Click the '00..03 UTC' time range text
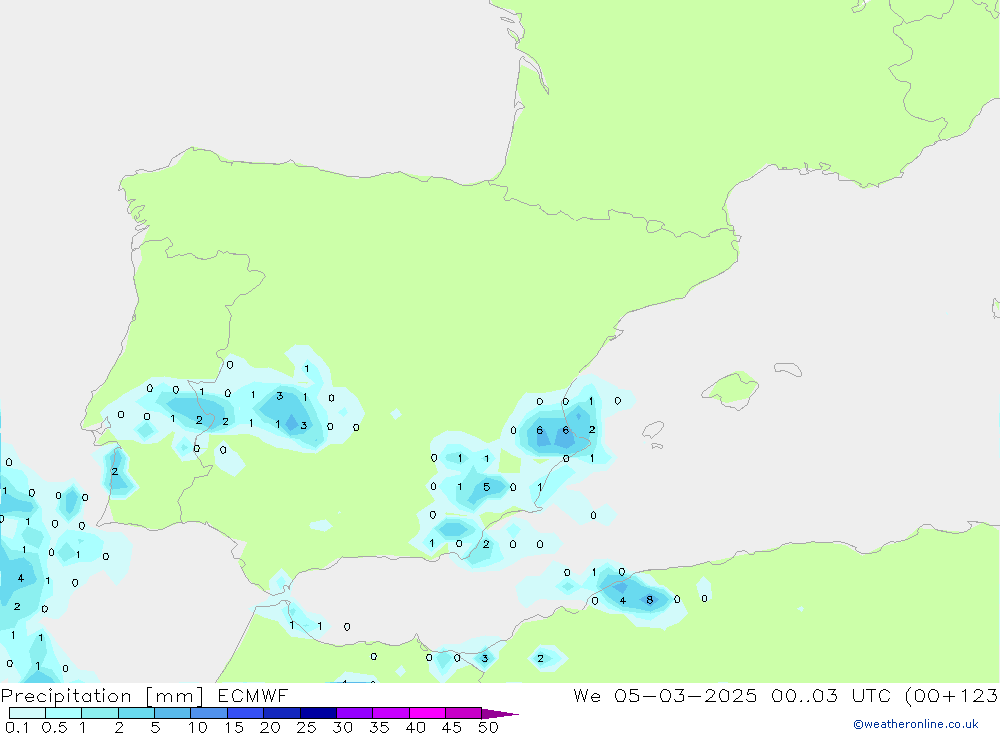 [x=830, y=696]
